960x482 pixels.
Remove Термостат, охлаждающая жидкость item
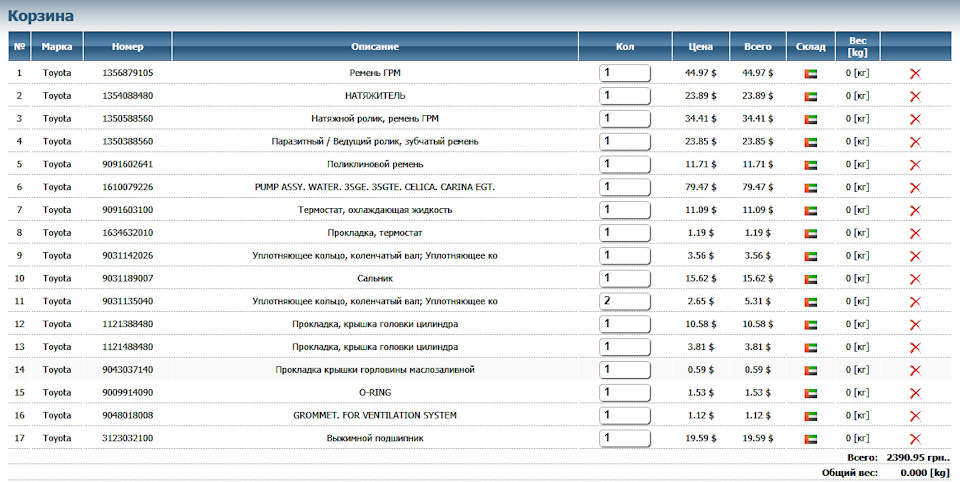pyautogui.click(x=915, y=211)
